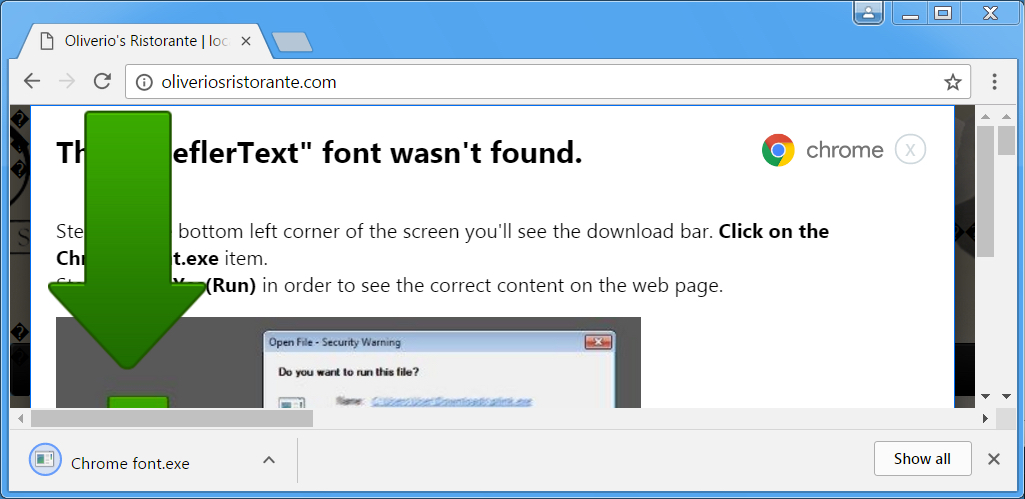
Task: Click the 'chrome' word beside the logo
Action: (x=844, y=150)
